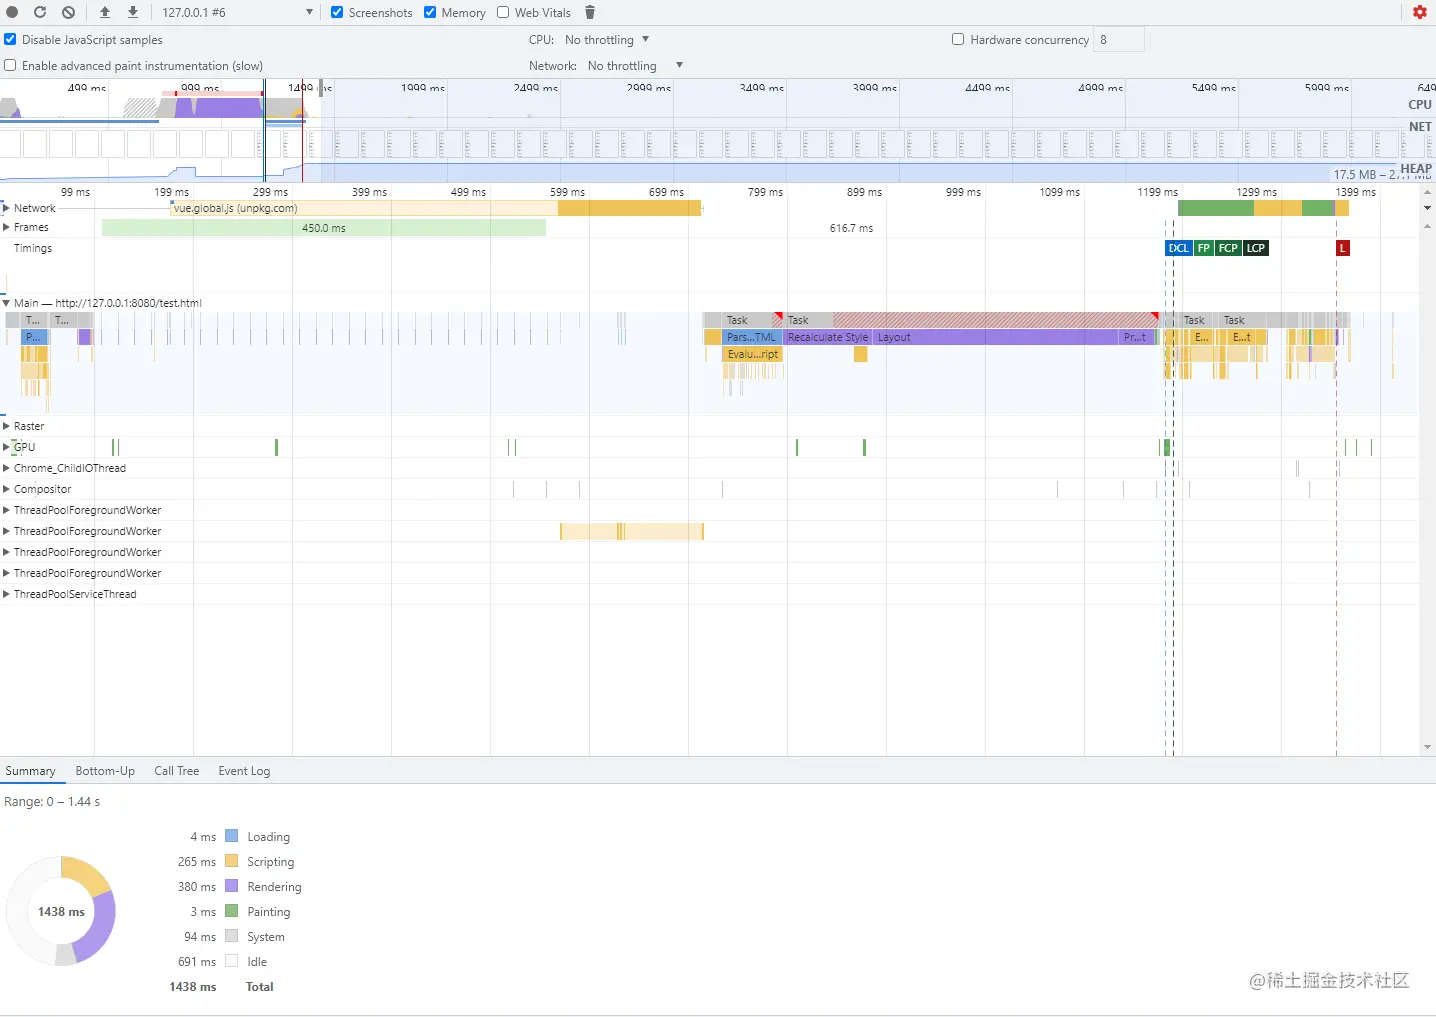This screenshot has height=1017, width=1436.
Task: Open the Network throttling dropdown
Action: click(x=635, y=65)
